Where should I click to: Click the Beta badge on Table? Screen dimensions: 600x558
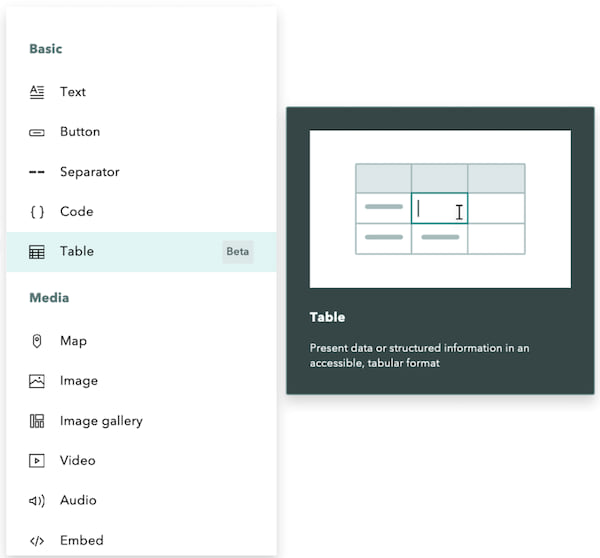(x=238, y=251)
